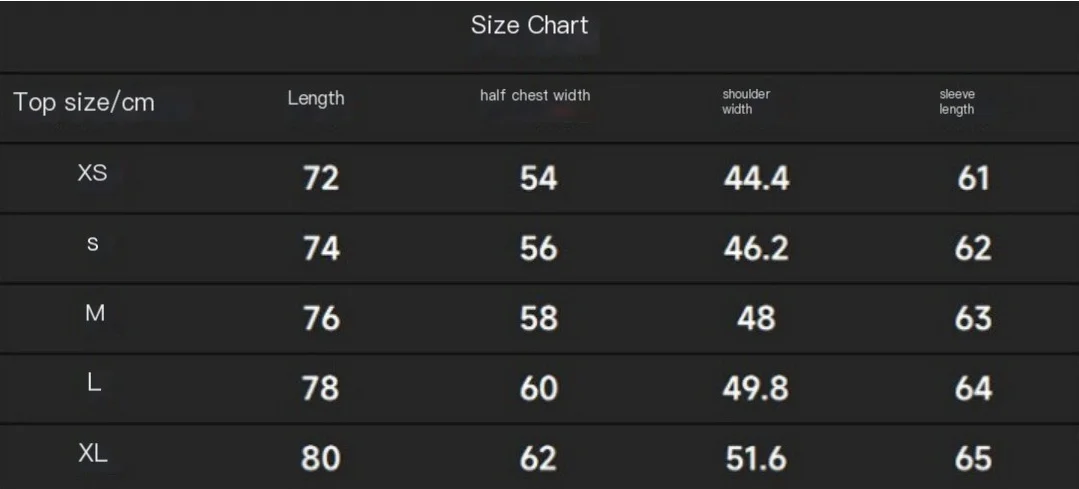The image size is (1079, 489).
Task: Click shoulder width value 44.4
Action: (x=756, y=179)
